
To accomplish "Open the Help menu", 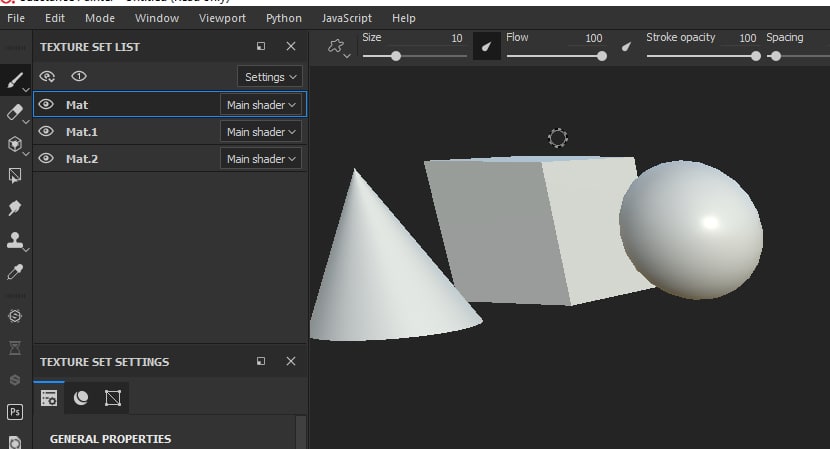I will (404, 18).
